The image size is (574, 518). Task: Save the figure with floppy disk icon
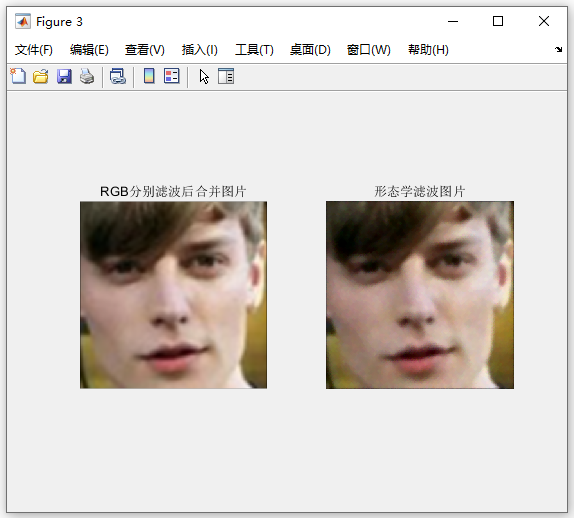pyautogui.click(x=64, y=77)
